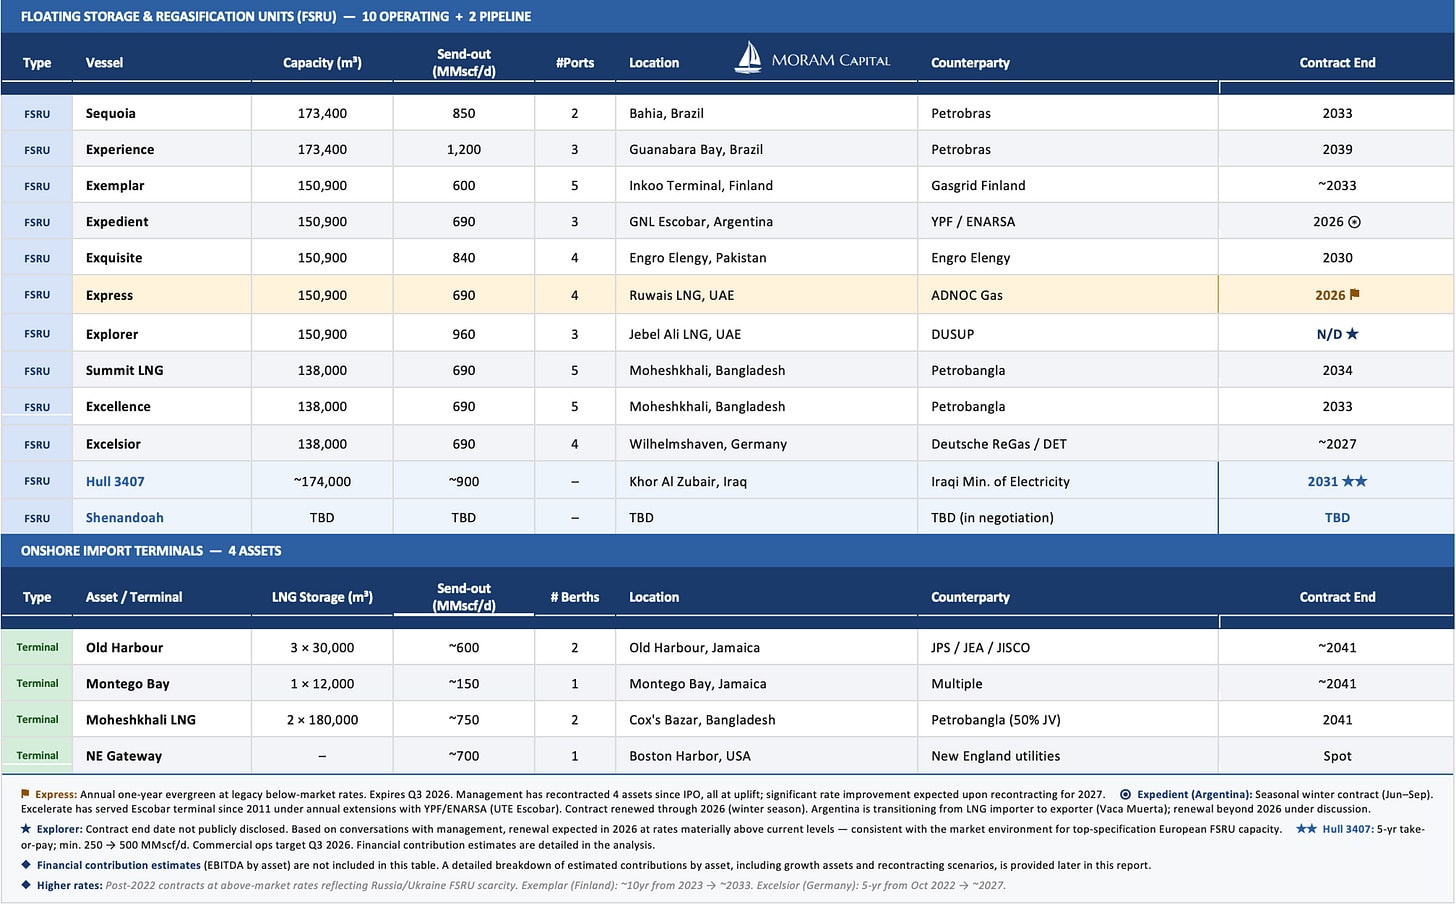Select the Excellence vessel name

[118, 406]
